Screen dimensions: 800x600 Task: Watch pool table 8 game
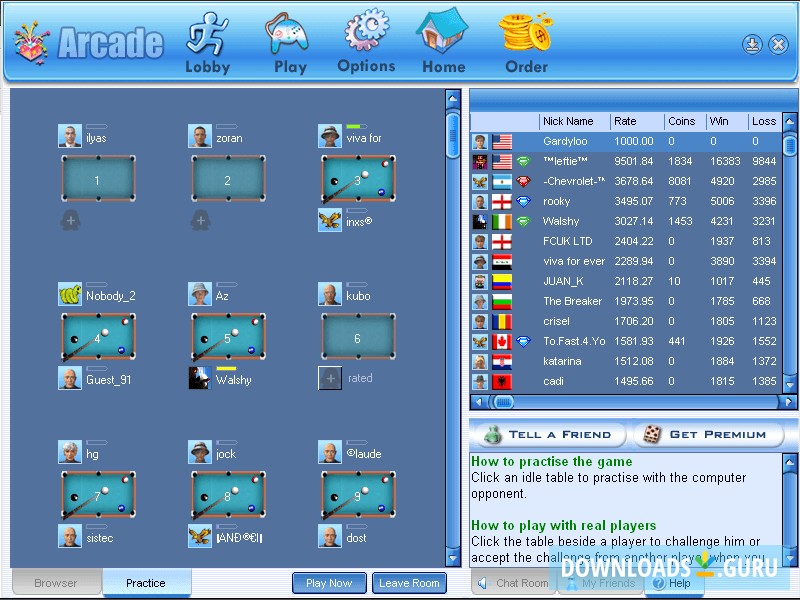(x=228, y=495)
